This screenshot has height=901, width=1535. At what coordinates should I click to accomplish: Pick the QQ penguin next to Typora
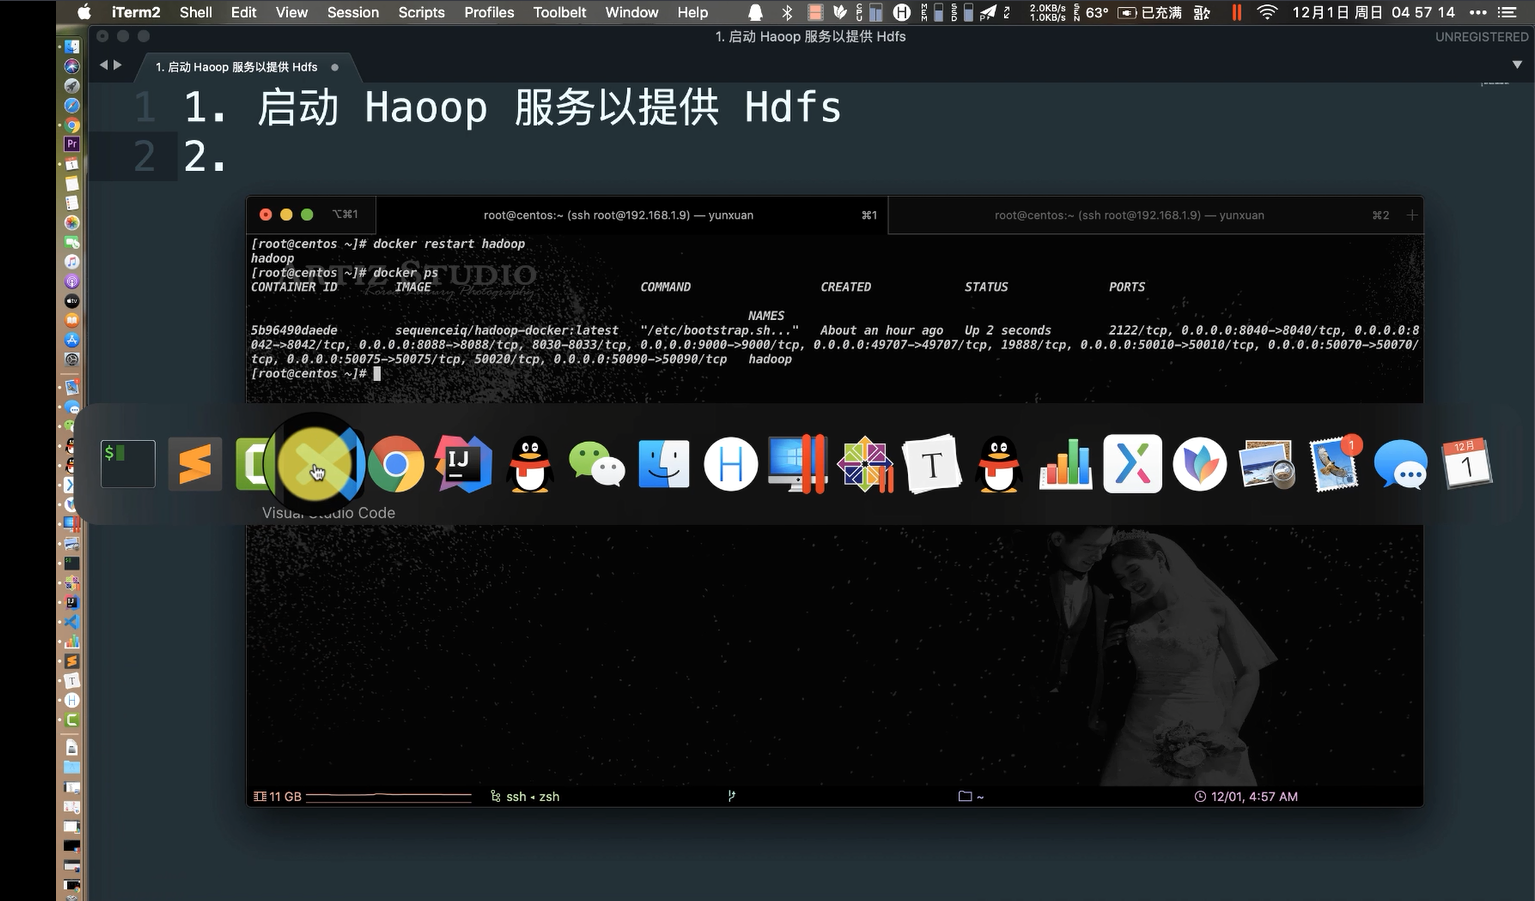[x=999, y=465]
